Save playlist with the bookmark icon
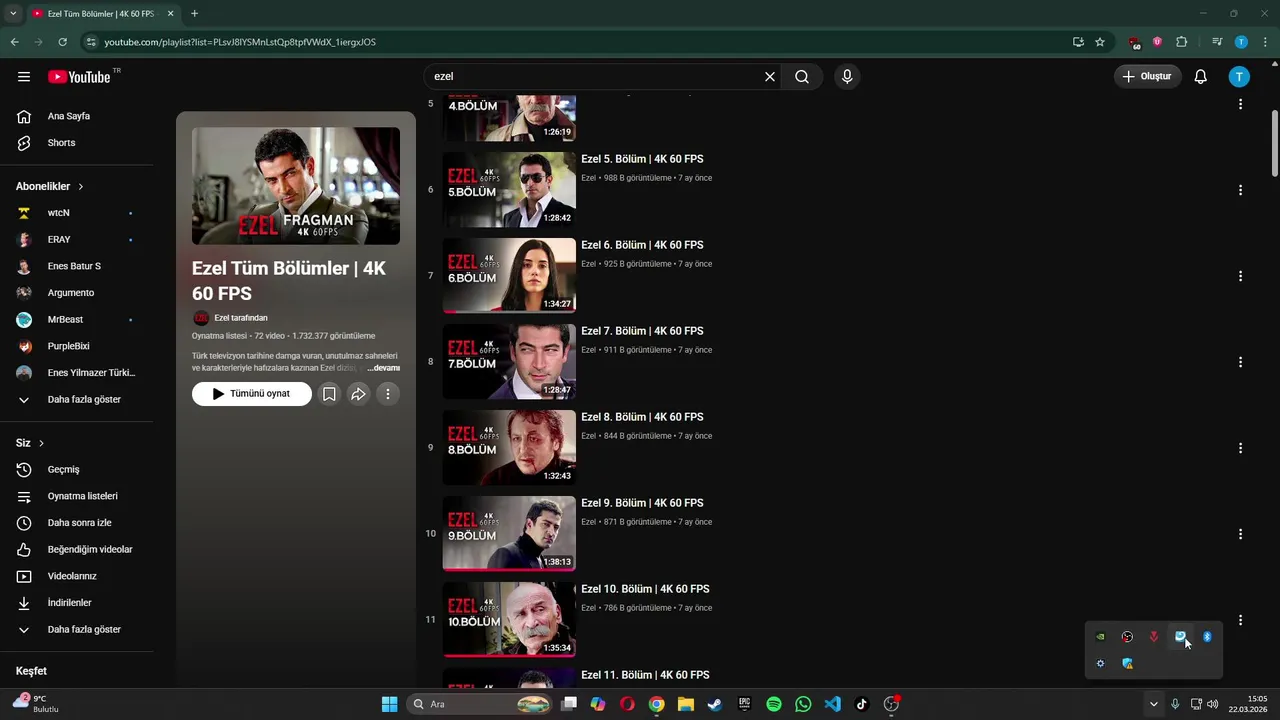Screen dimensions: 1280x720 tap(329, 394)
